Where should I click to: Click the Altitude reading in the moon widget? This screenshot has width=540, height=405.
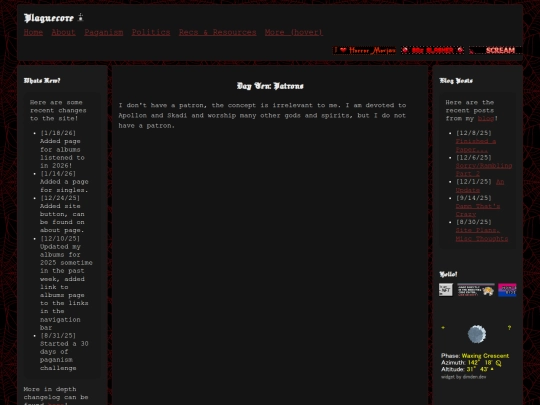(x=467, y=369)
